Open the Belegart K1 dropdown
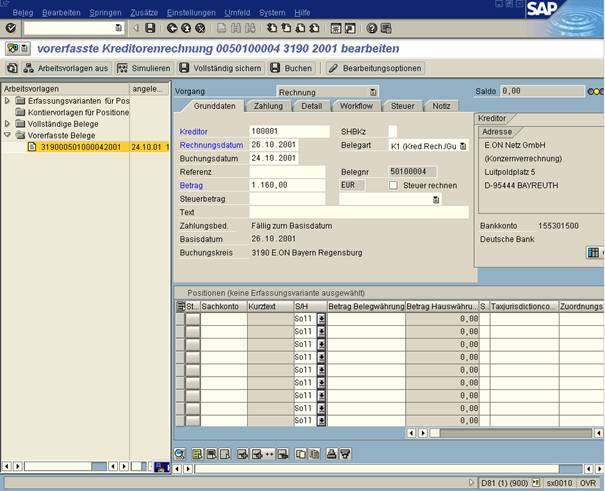605x491 pixels. [463, 146]
